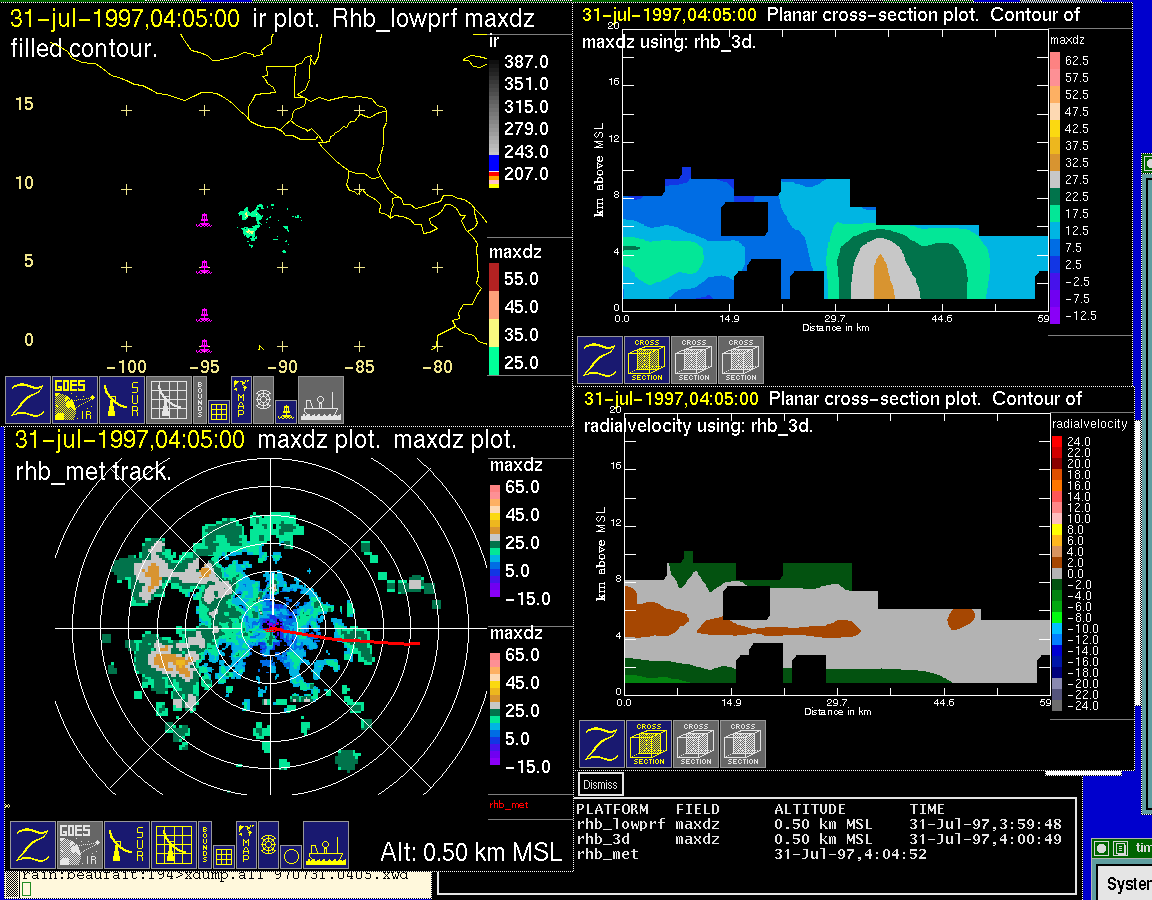Open the Z menu under the radialvelocity cross-section

click(602, 745)
